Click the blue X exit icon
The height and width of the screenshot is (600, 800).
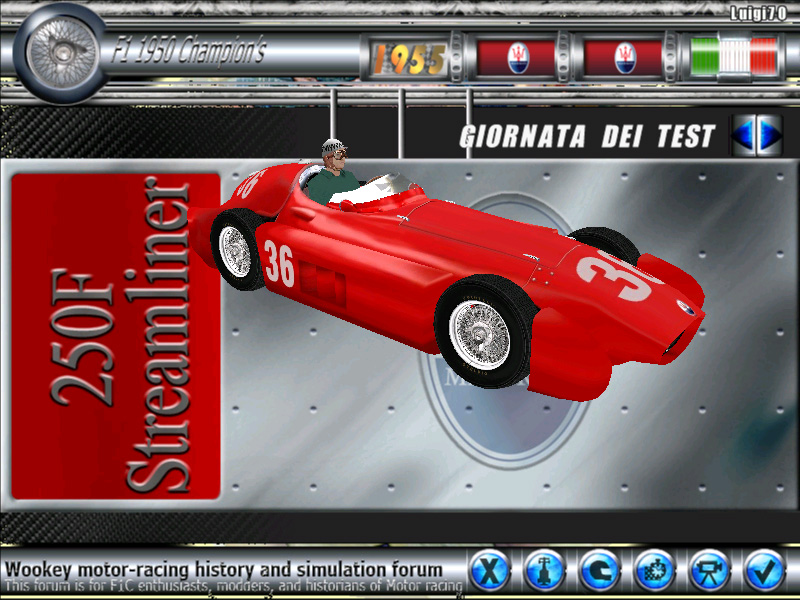click(x=489, y=569)
